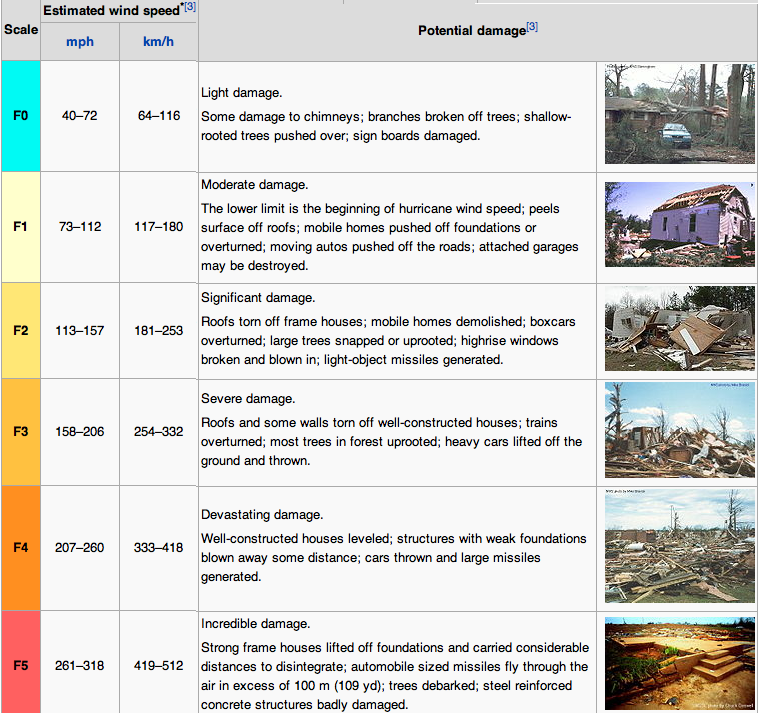Select the '333–418' km/h cell
758x713 pixels.
tap(159, 548)
